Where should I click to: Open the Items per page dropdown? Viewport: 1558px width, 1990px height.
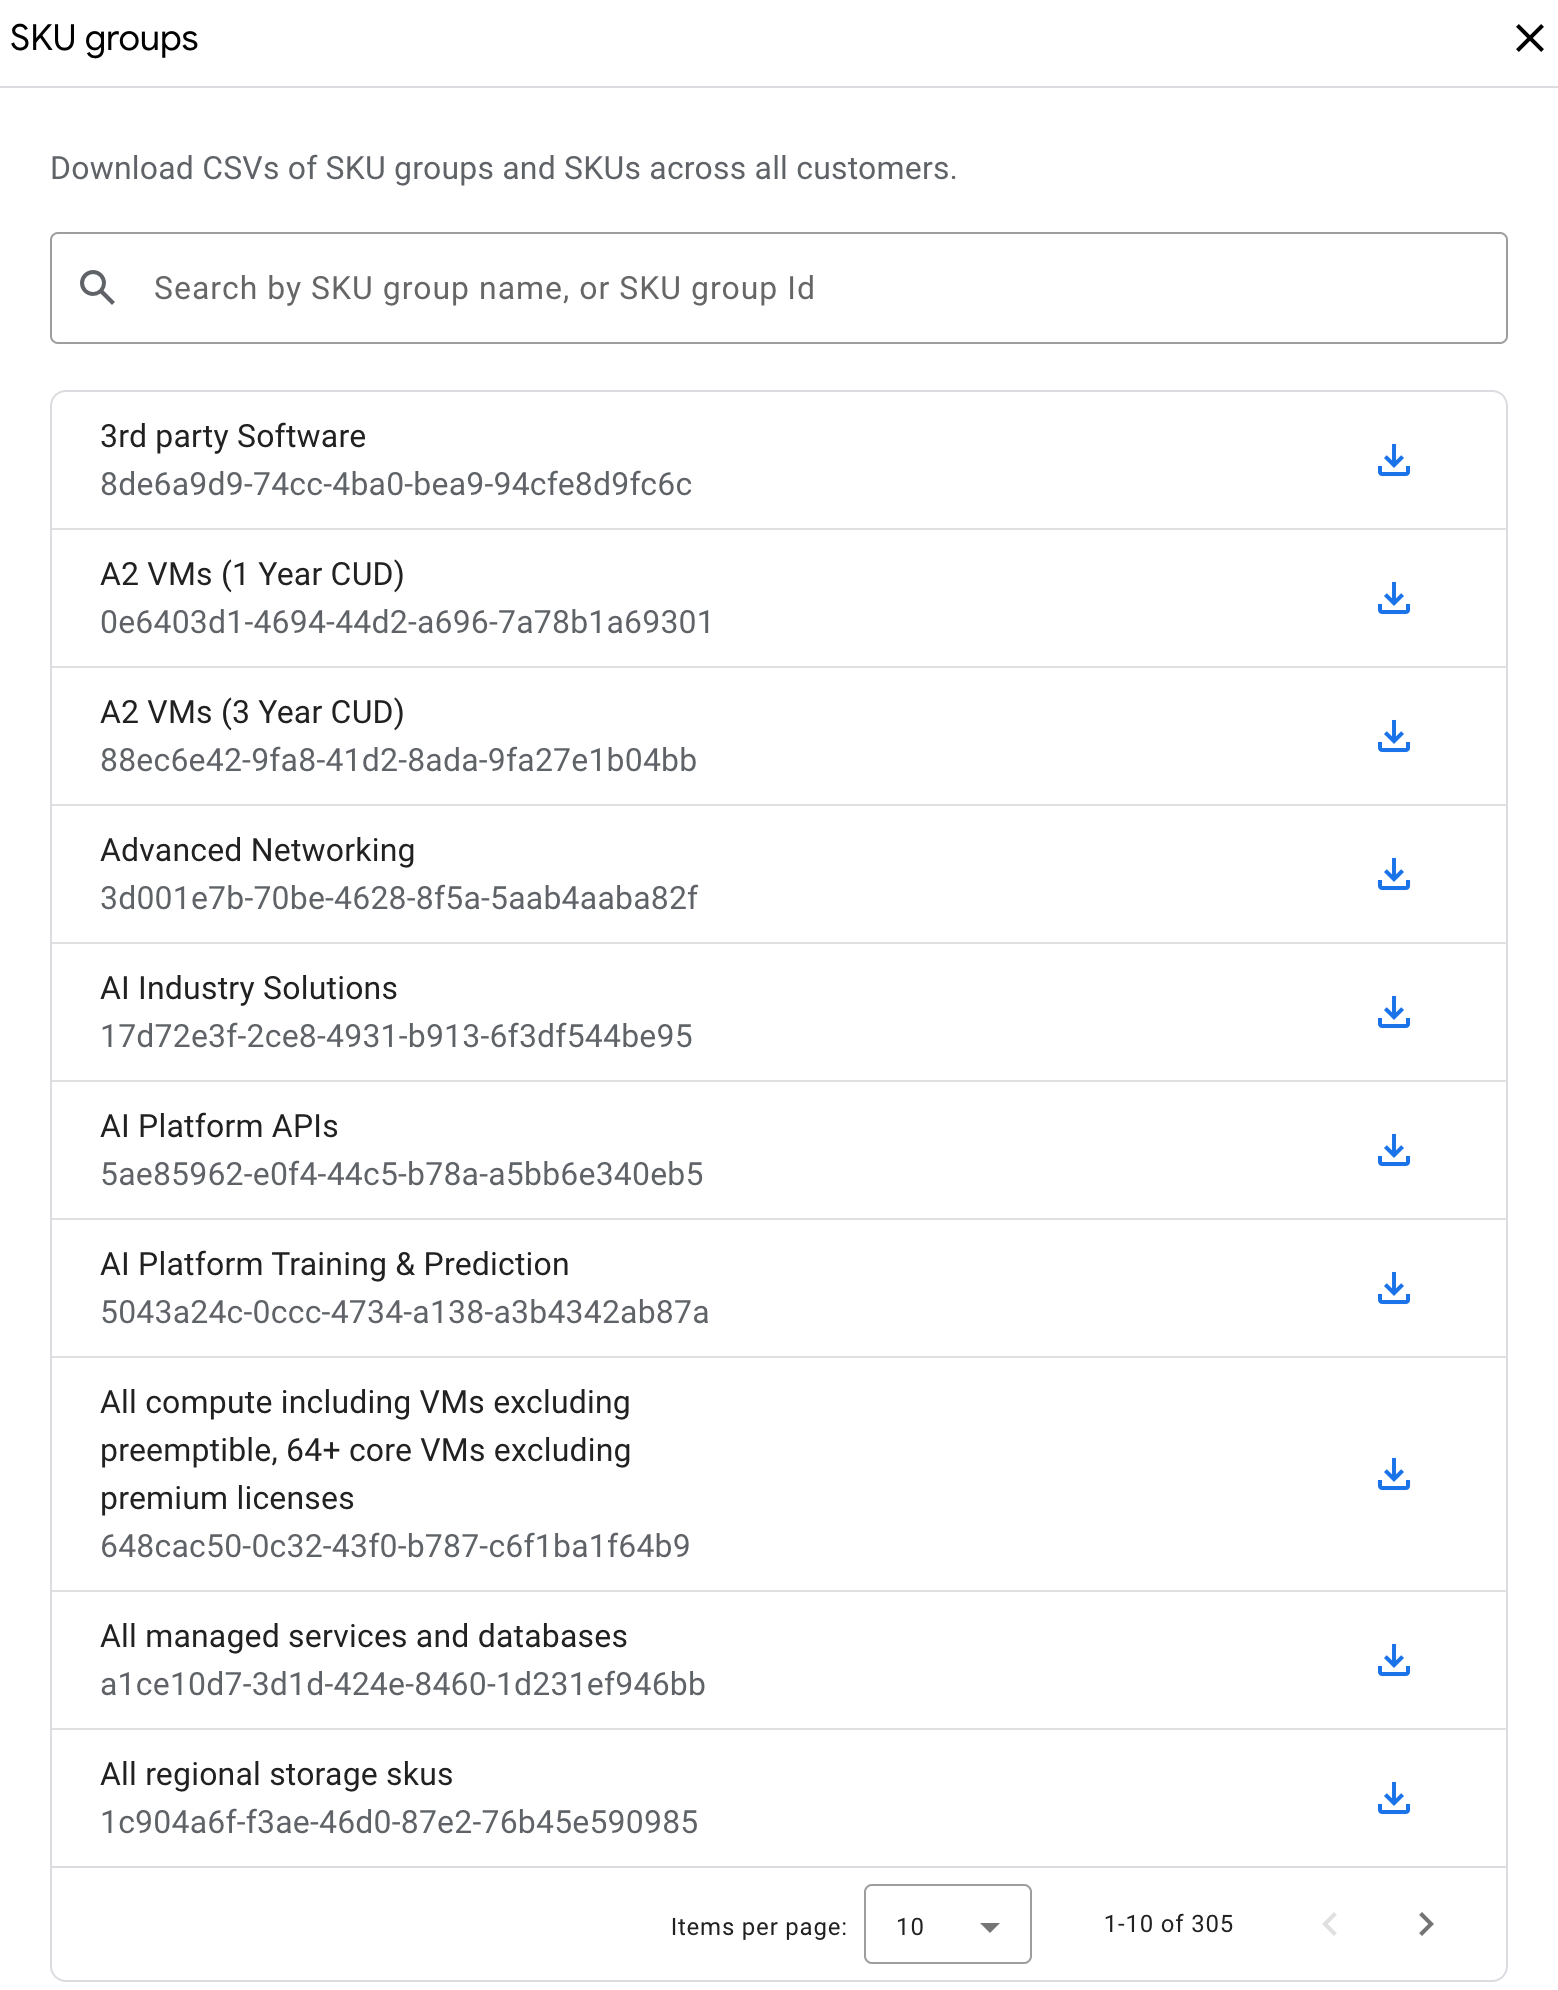[x=946, y=1925]
